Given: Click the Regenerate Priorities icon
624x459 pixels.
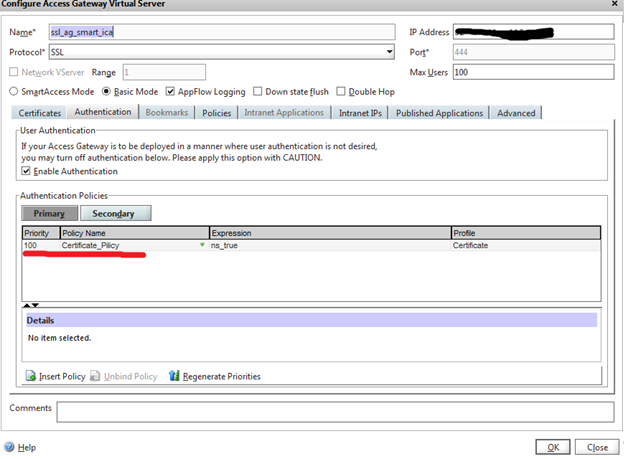Looking at the screenshot, I should (174, 375).
